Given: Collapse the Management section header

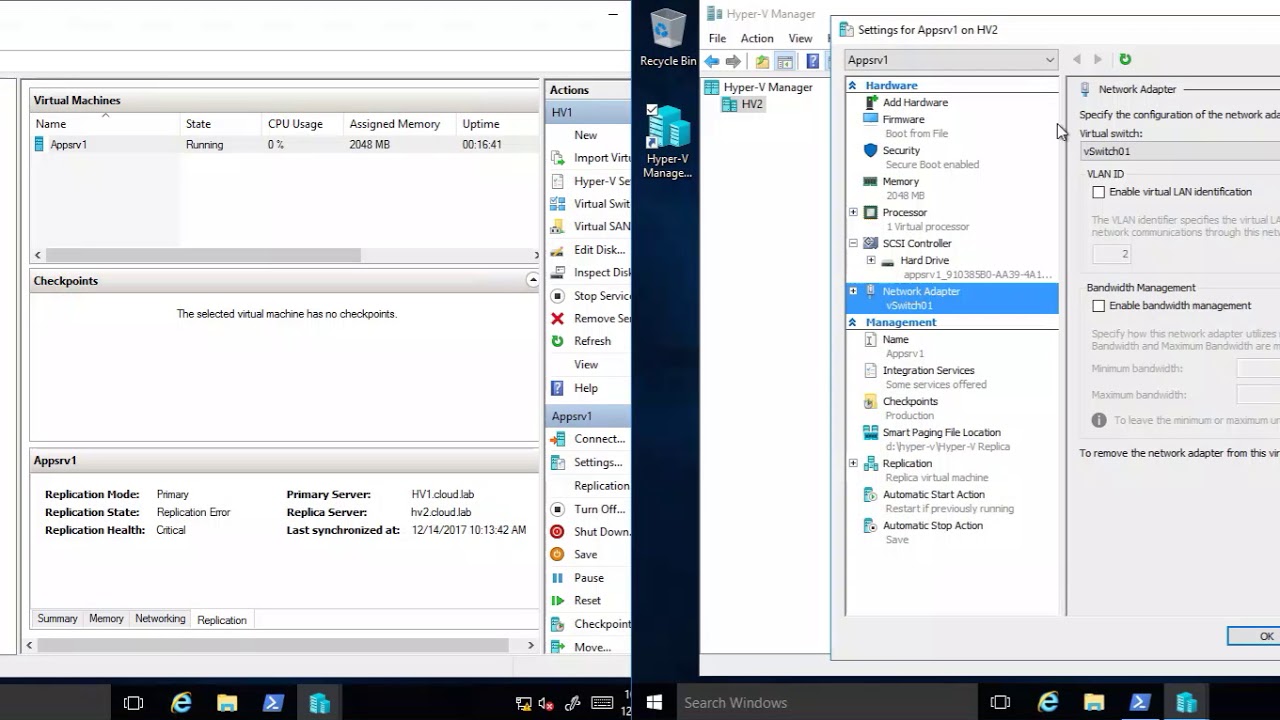Looking at the screenshot, I should [852, 323].
